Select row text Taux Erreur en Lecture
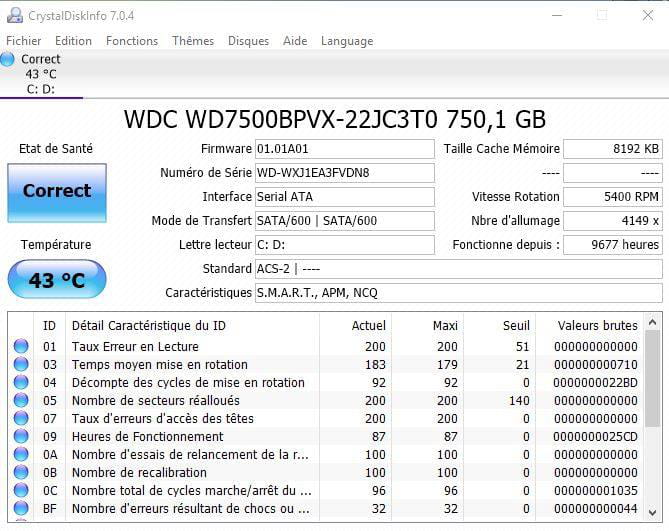This screenshot has height=531, width=669. [135, 346]
